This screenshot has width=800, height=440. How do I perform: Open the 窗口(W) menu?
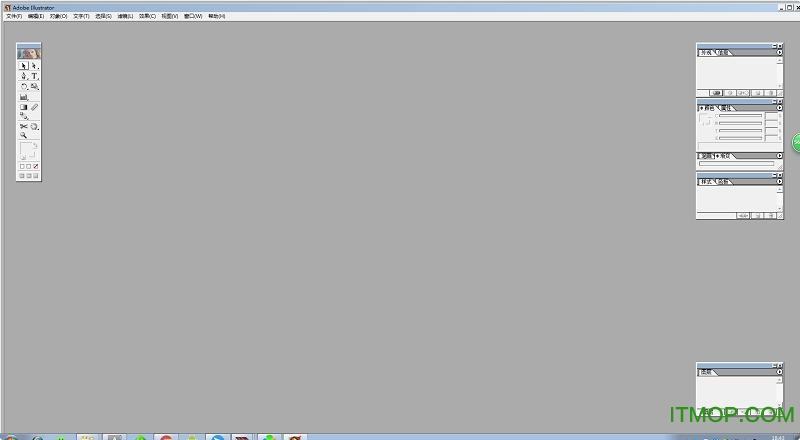(193, 16)
